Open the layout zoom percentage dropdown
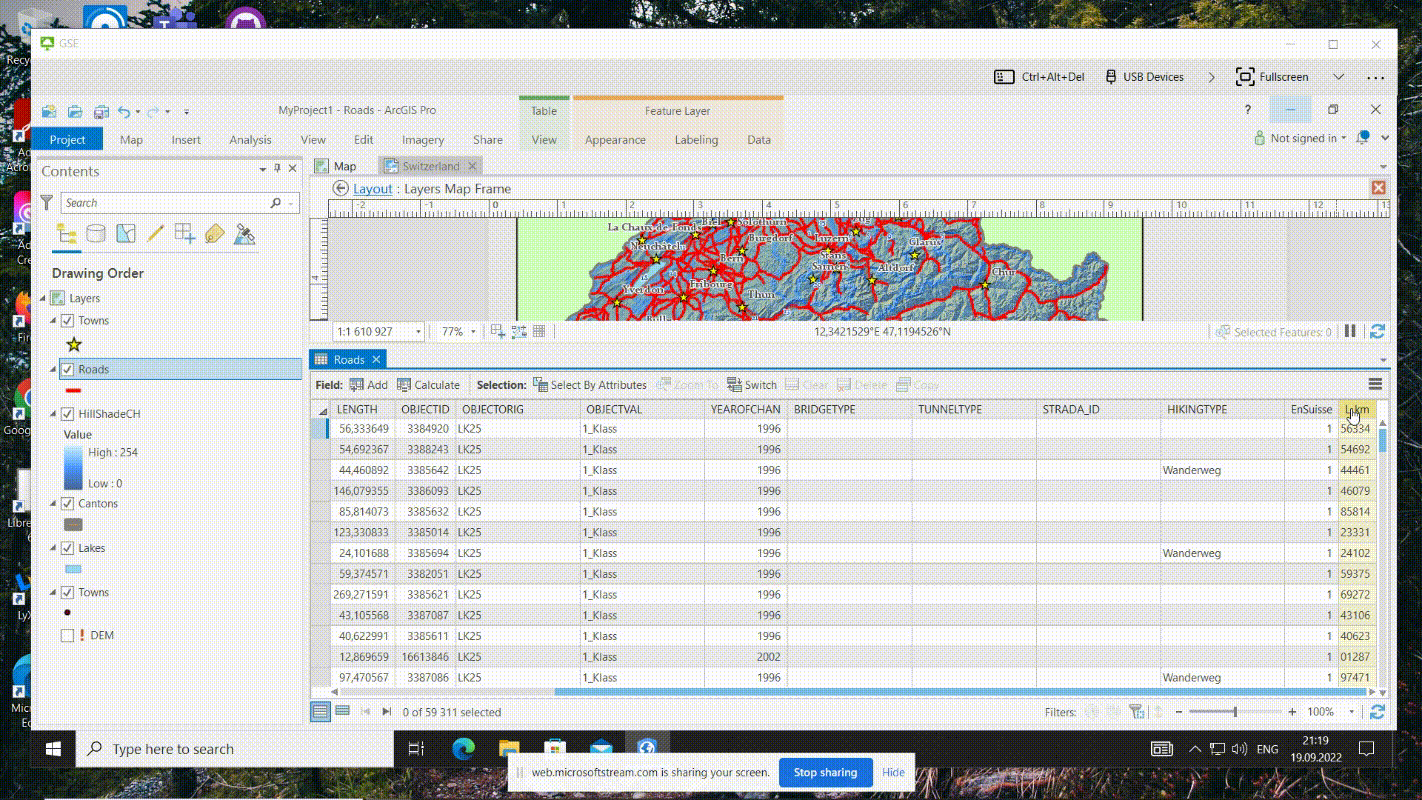This screenshot has height=800, width=1422. pyautogui.click(x=473, y=332)
